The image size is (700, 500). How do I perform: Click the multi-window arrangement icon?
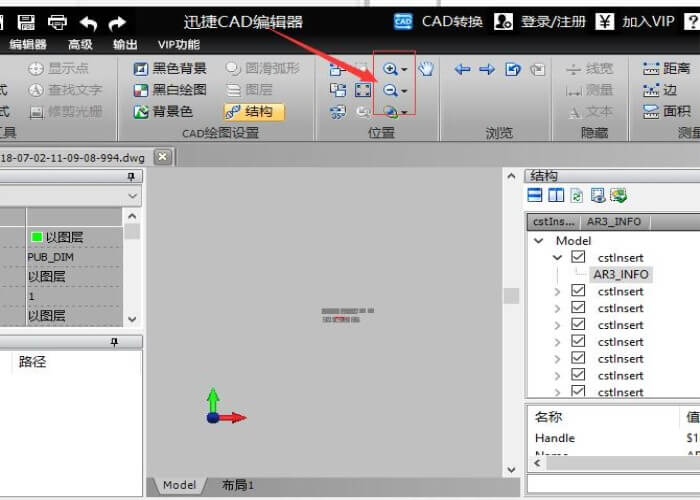tap(338, 90)
